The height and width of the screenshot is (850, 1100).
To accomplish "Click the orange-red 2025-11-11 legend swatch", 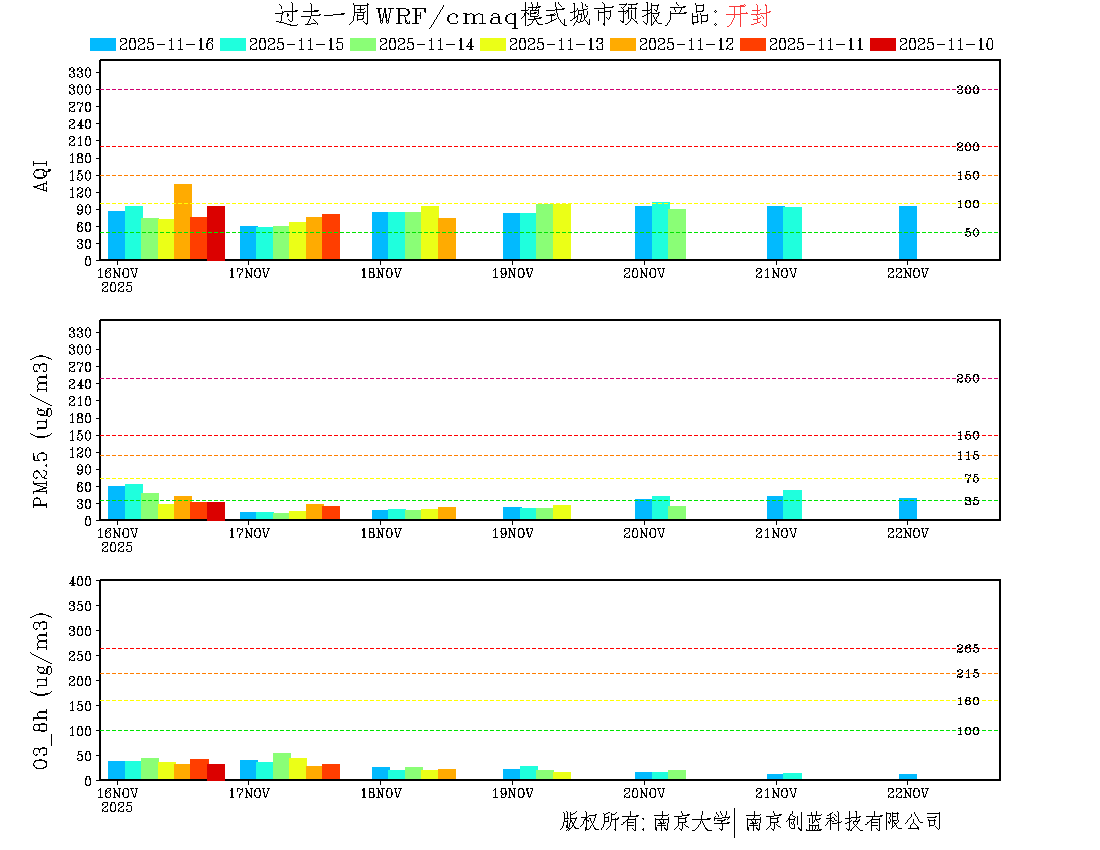I will 753,44.
